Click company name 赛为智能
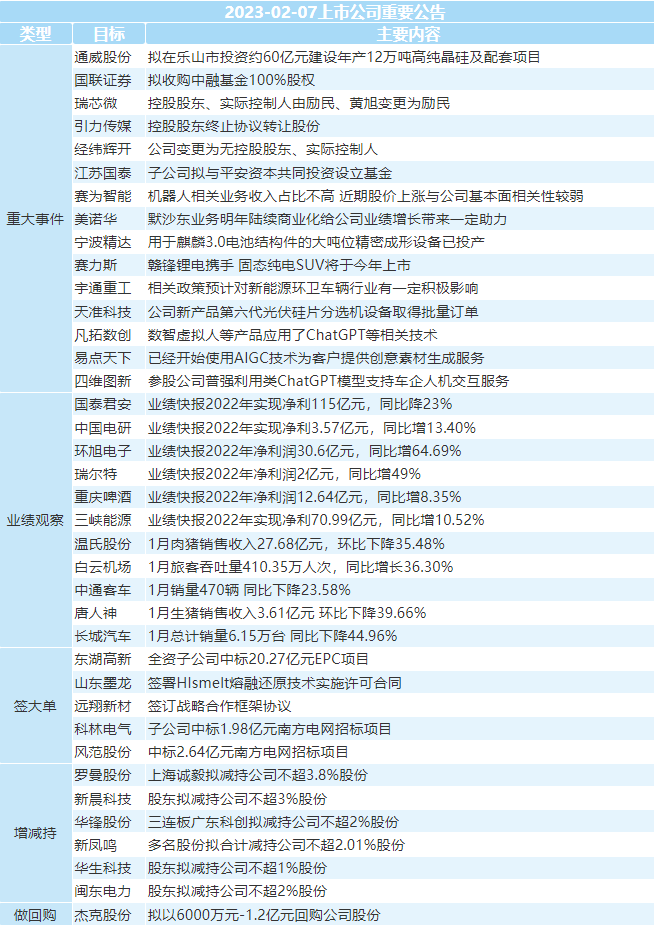The width and height of the screenshot is (654, 926). pos(103,195)
